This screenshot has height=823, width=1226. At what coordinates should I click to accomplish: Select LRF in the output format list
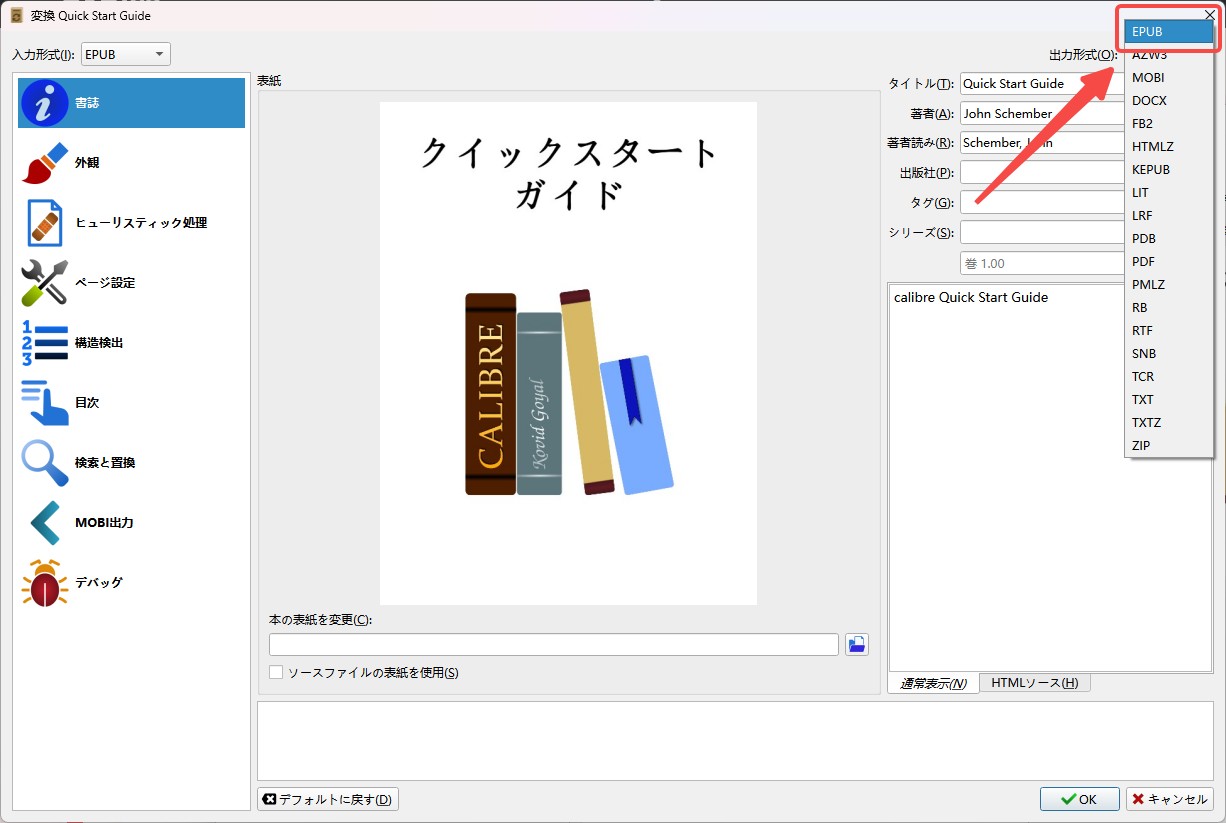point(1169,216)
